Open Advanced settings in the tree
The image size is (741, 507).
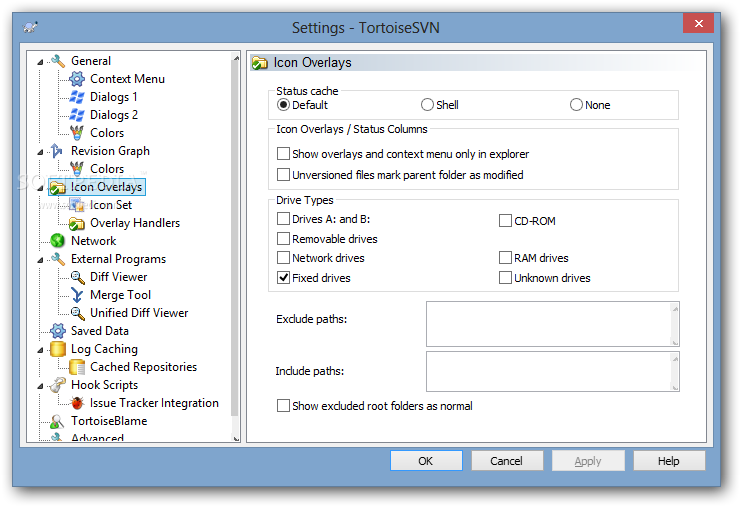(97, 438)
